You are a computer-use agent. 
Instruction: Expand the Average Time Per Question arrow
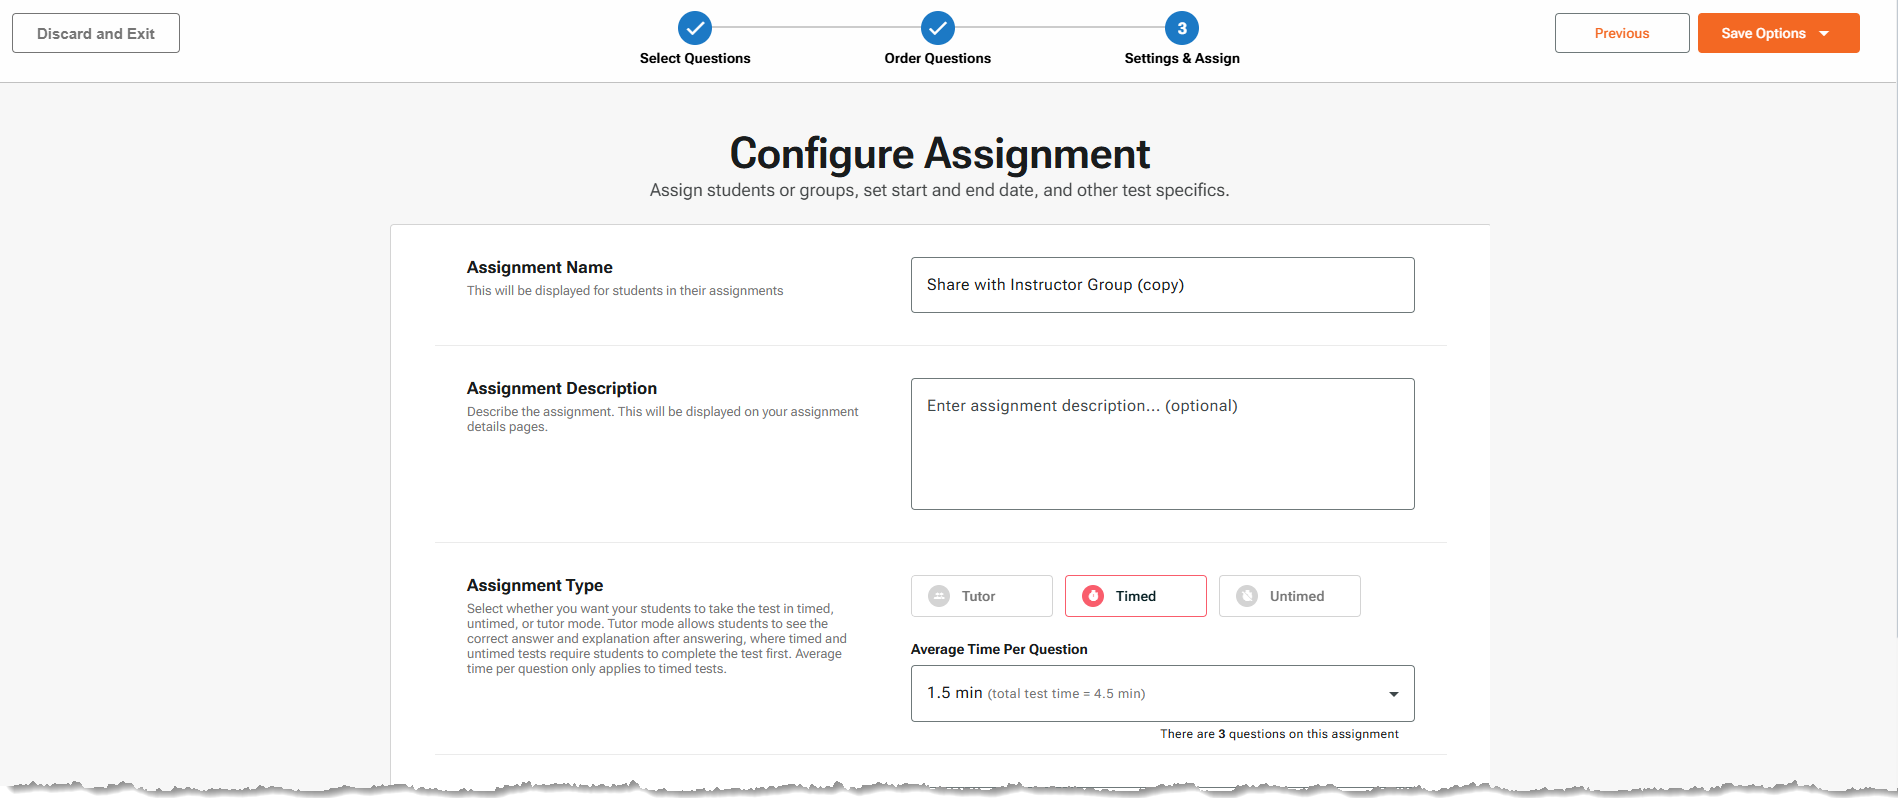(x=1393, y=694)
